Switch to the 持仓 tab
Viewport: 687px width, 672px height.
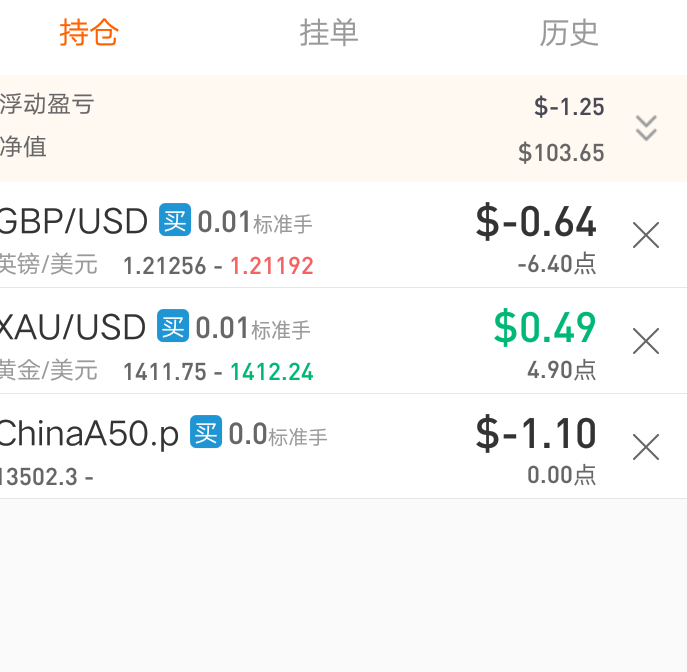(89, 33)
